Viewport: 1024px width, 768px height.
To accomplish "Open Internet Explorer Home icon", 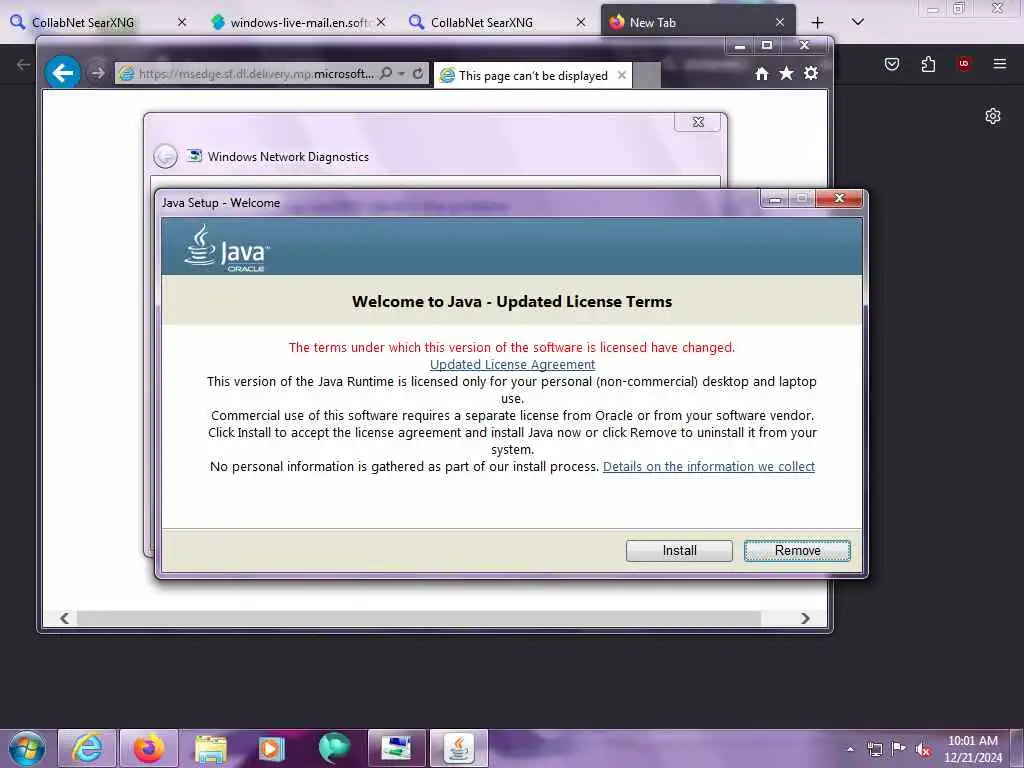I will (761, 73).
